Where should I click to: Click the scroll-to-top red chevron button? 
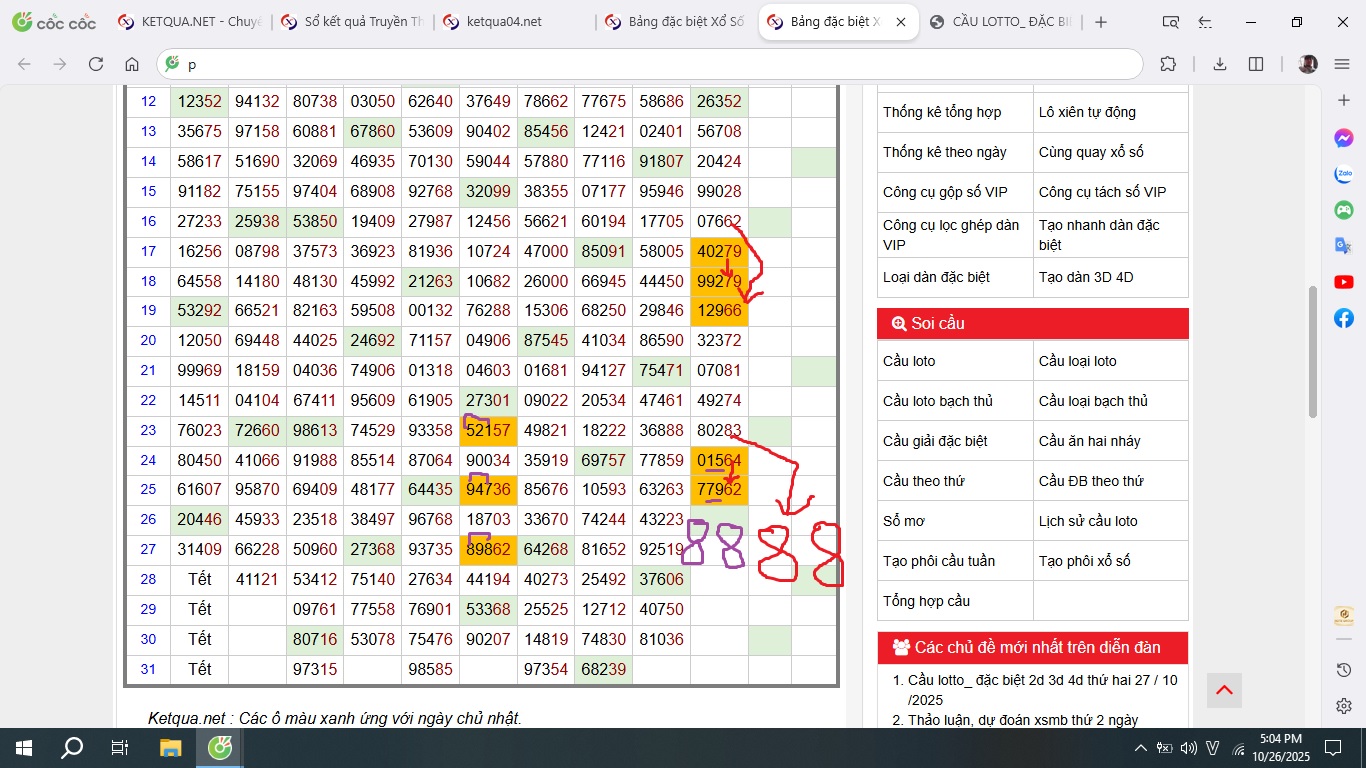(1224, 689)
